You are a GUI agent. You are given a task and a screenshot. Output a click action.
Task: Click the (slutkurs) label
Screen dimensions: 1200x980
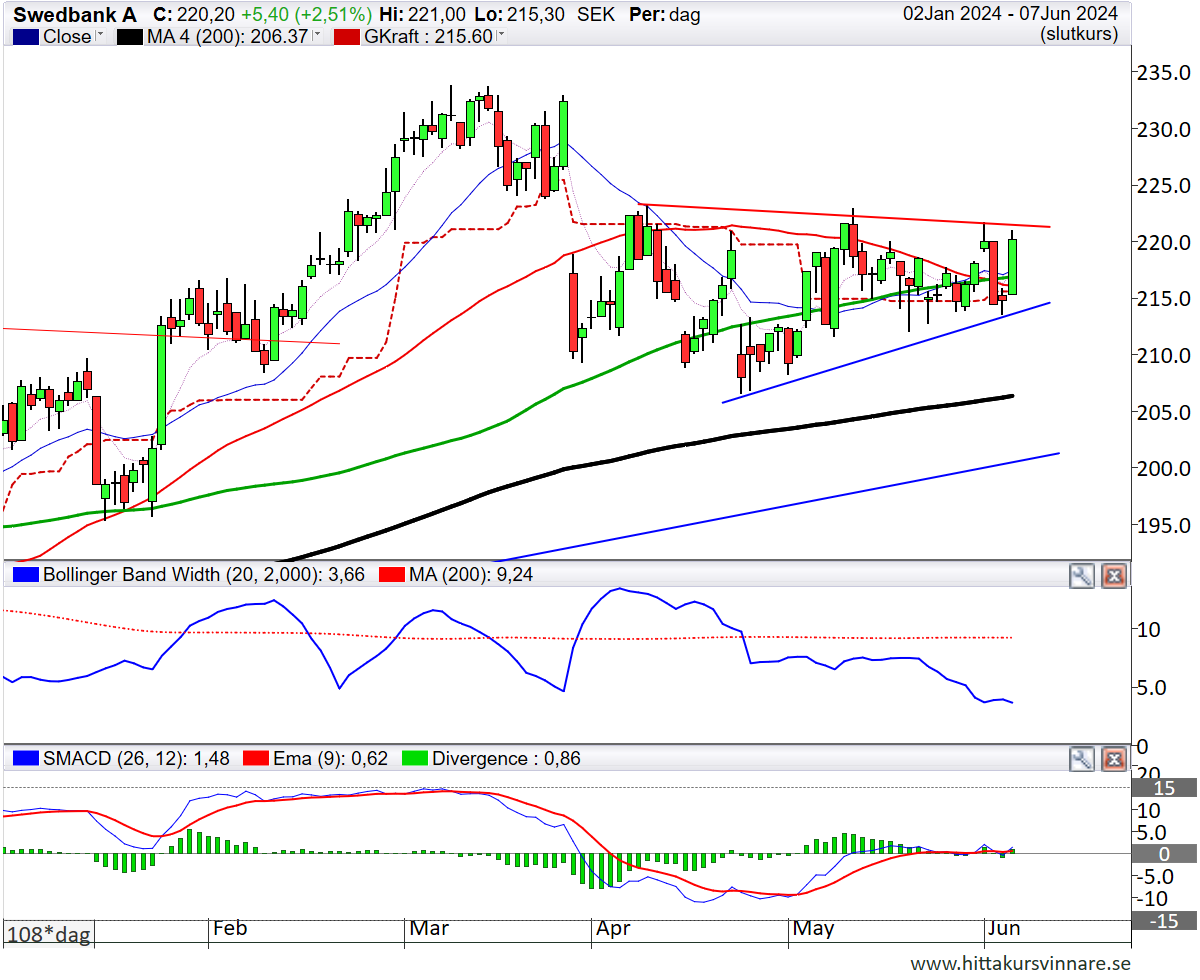click(x=1078, y=35)
